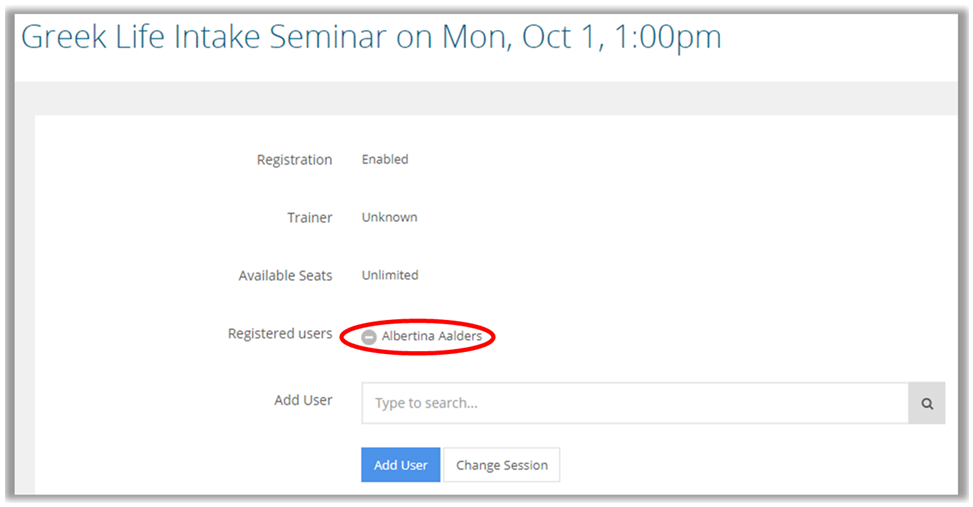Select the registered user name Albertina Aalders
The height and width of the screenshot is (507, 973).
click(432, 337)
